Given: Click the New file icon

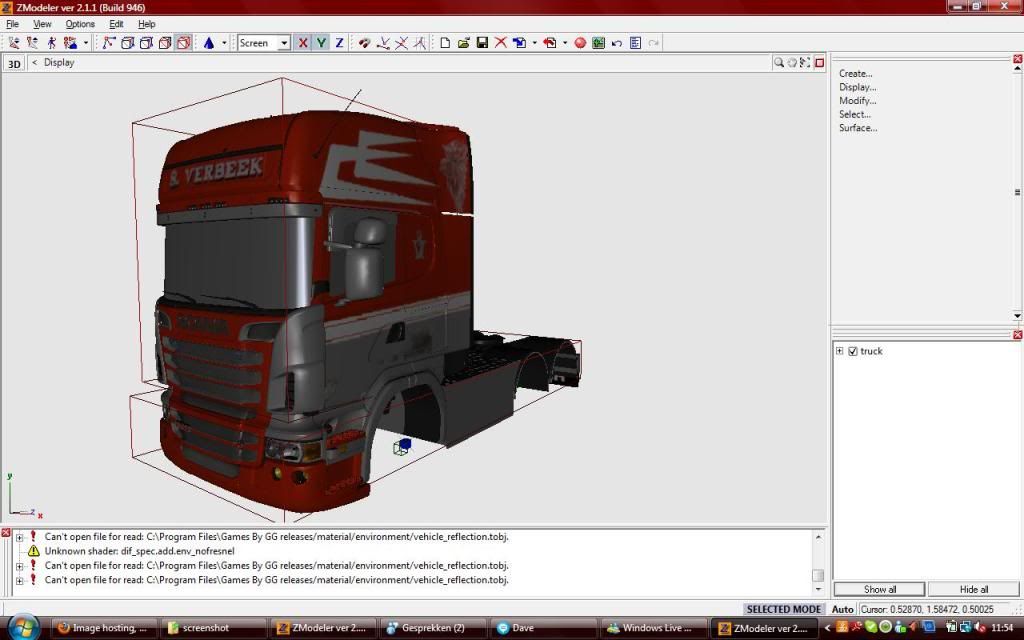Looking at the screenshot, I should [445, 43].
